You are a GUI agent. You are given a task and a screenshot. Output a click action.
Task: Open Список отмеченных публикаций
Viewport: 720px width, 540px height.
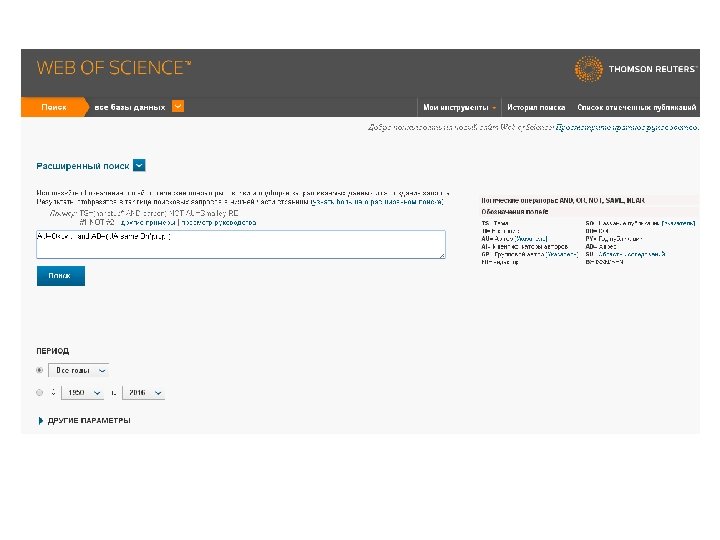[x=636, y=107]
